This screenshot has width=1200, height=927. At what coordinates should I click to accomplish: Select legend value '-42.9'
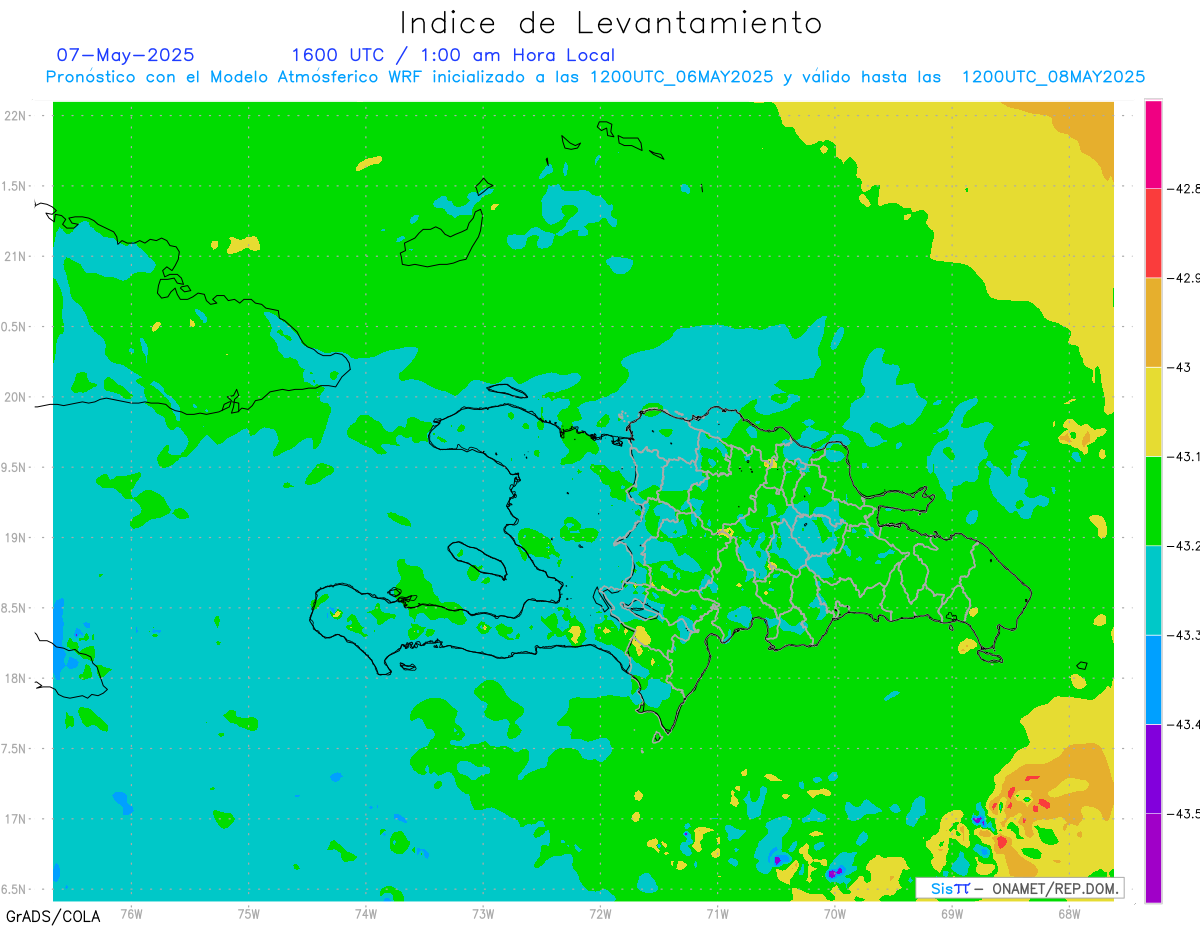click(x=1185, y=277)
